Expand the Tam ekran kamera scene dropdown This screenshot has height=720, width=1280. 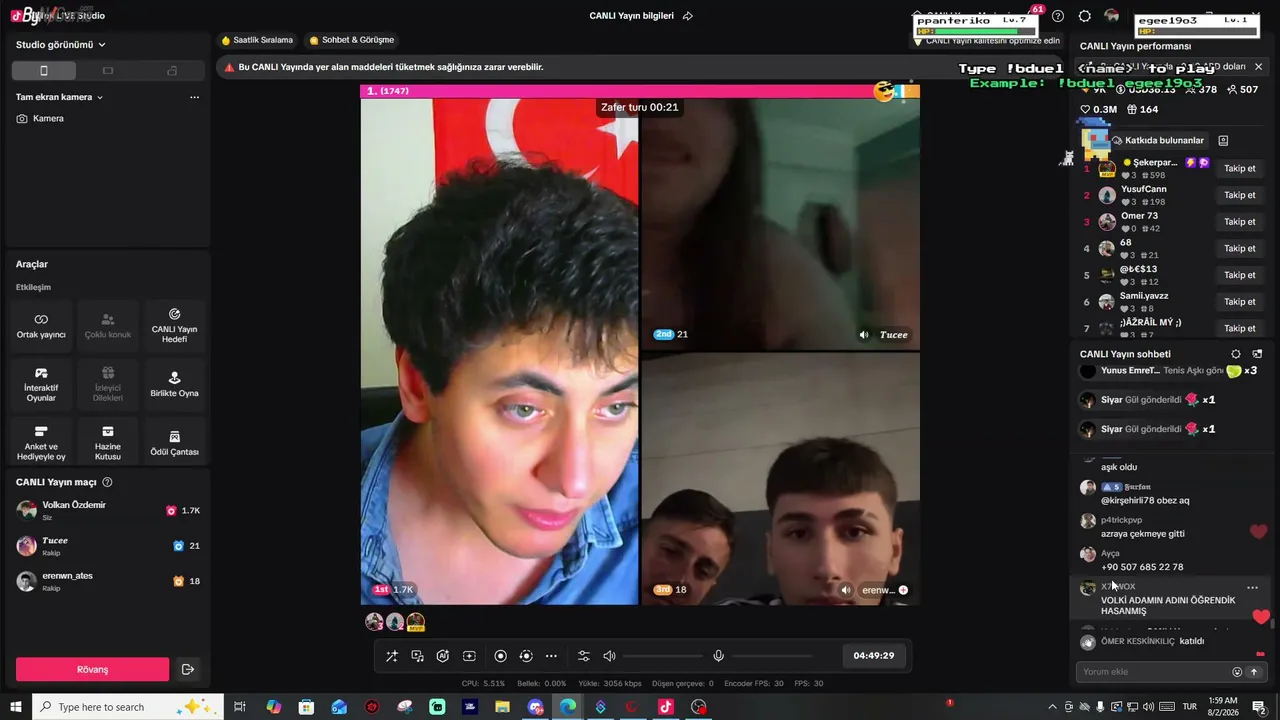tap(59, 97)
